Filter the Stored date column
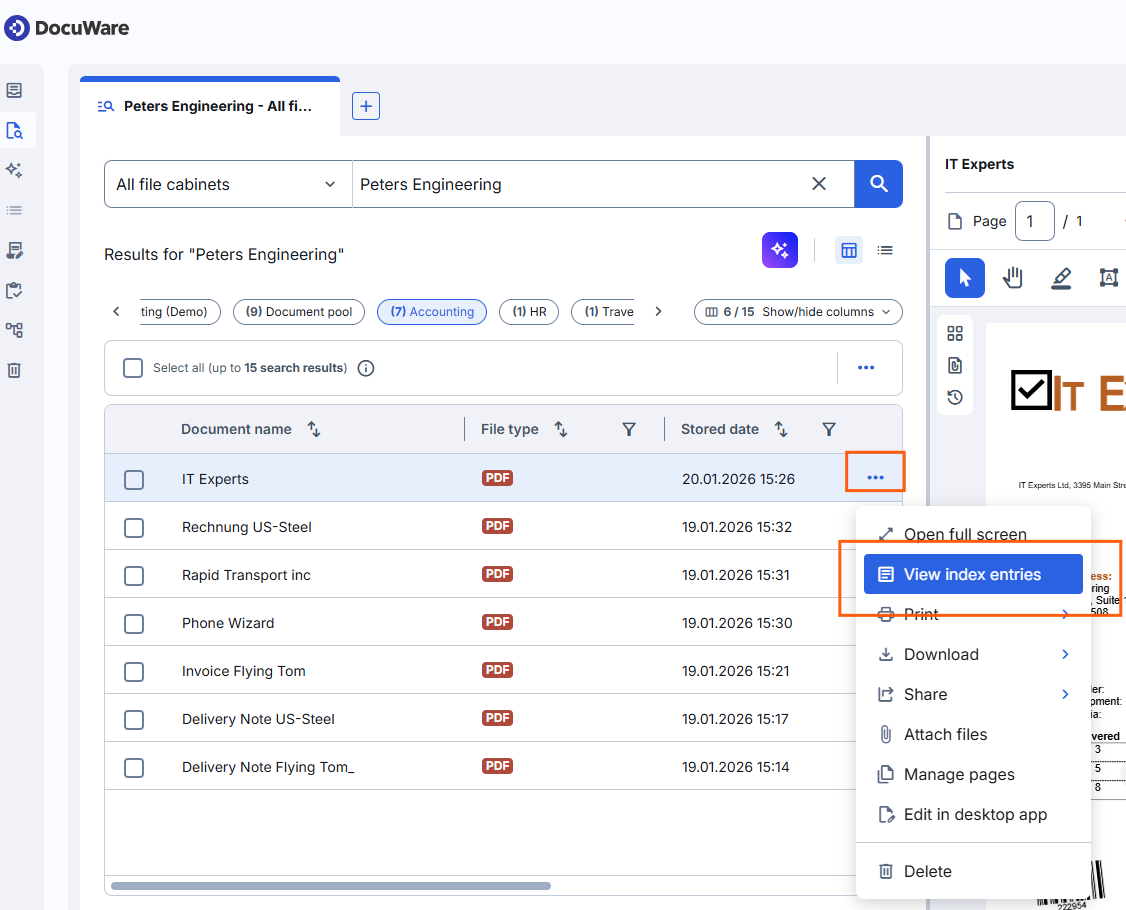This screenshot has height=910, width=1126. [829, 430]
